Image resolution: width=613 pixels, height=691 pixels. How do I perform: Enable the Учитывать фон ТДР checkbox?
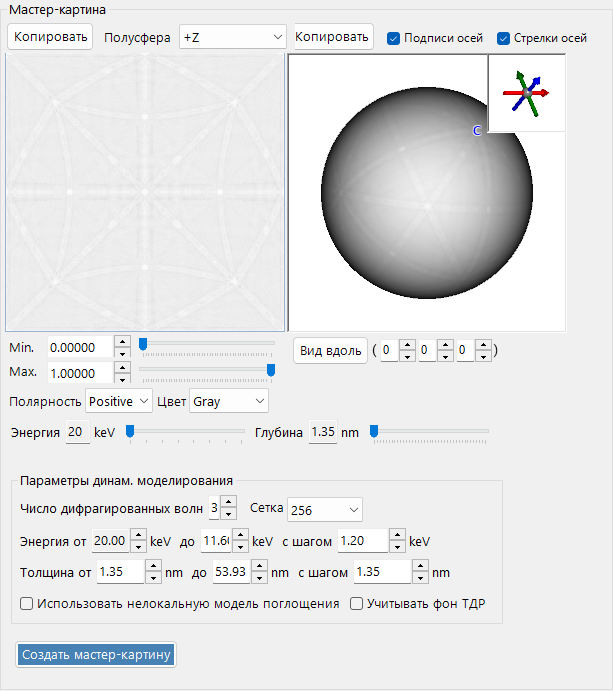[356, 603]
